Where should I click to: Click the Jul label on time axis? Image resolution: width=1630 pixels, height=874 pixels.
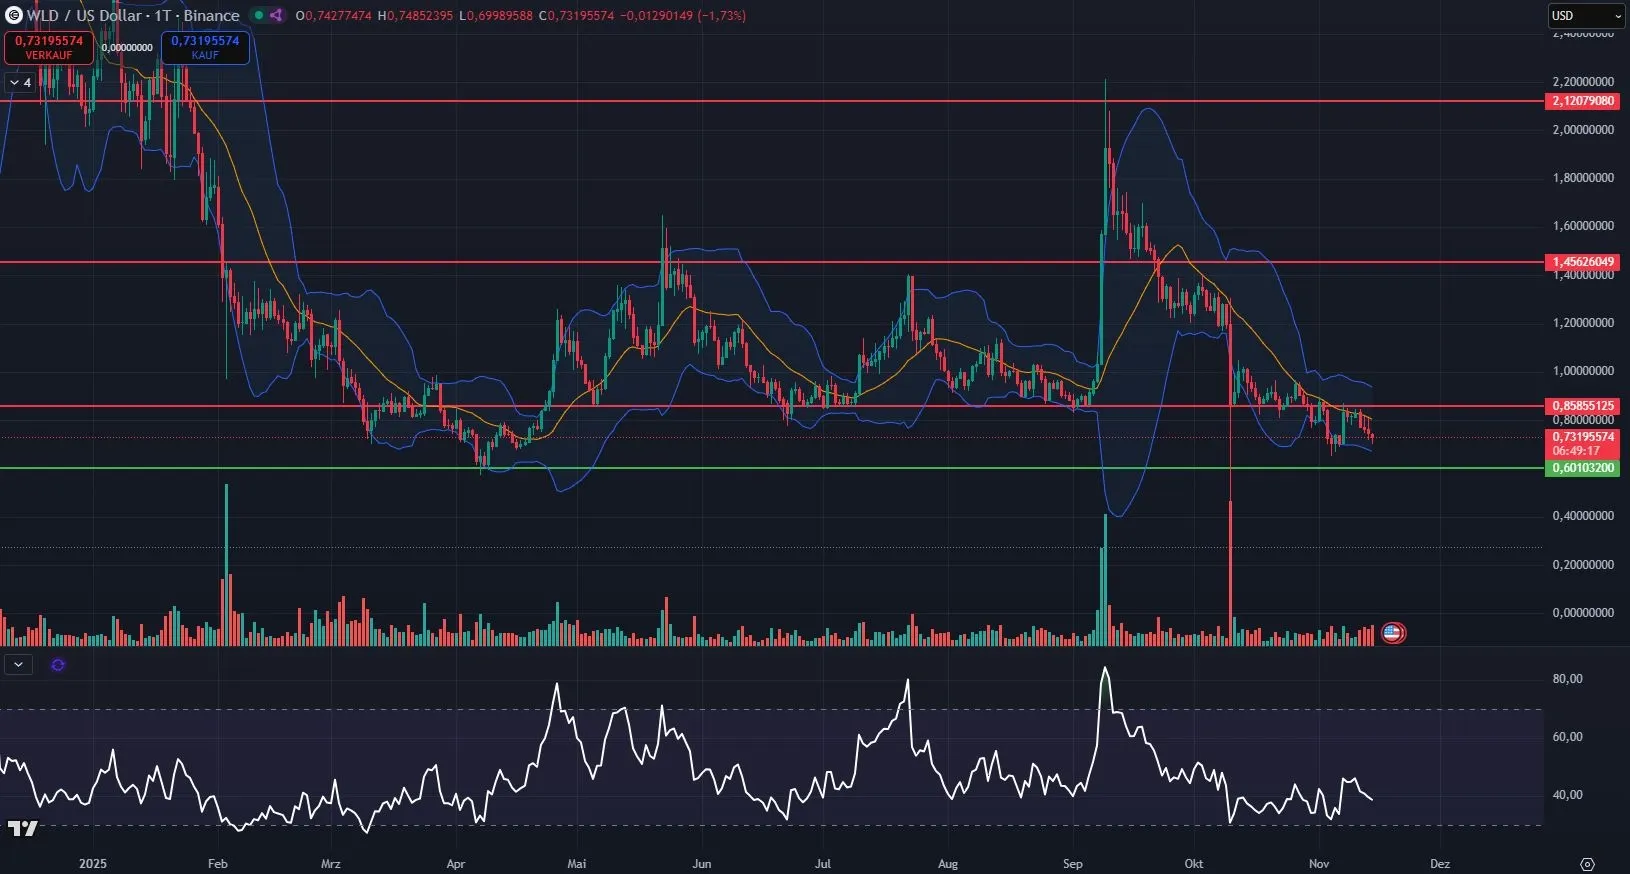[823, 863]
